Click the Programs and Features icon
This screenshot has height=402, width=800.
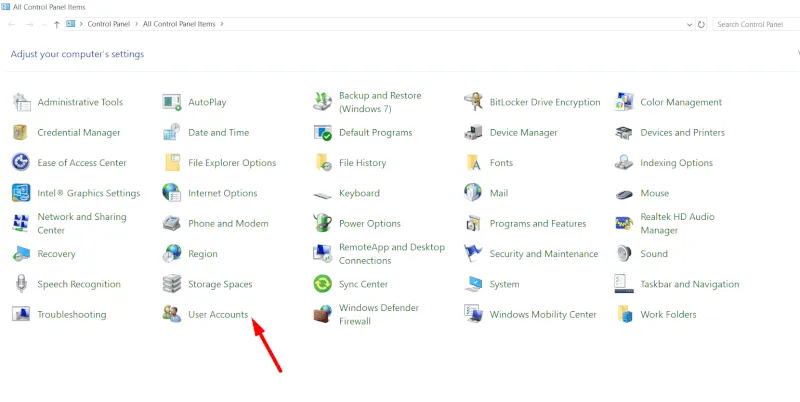473,223
